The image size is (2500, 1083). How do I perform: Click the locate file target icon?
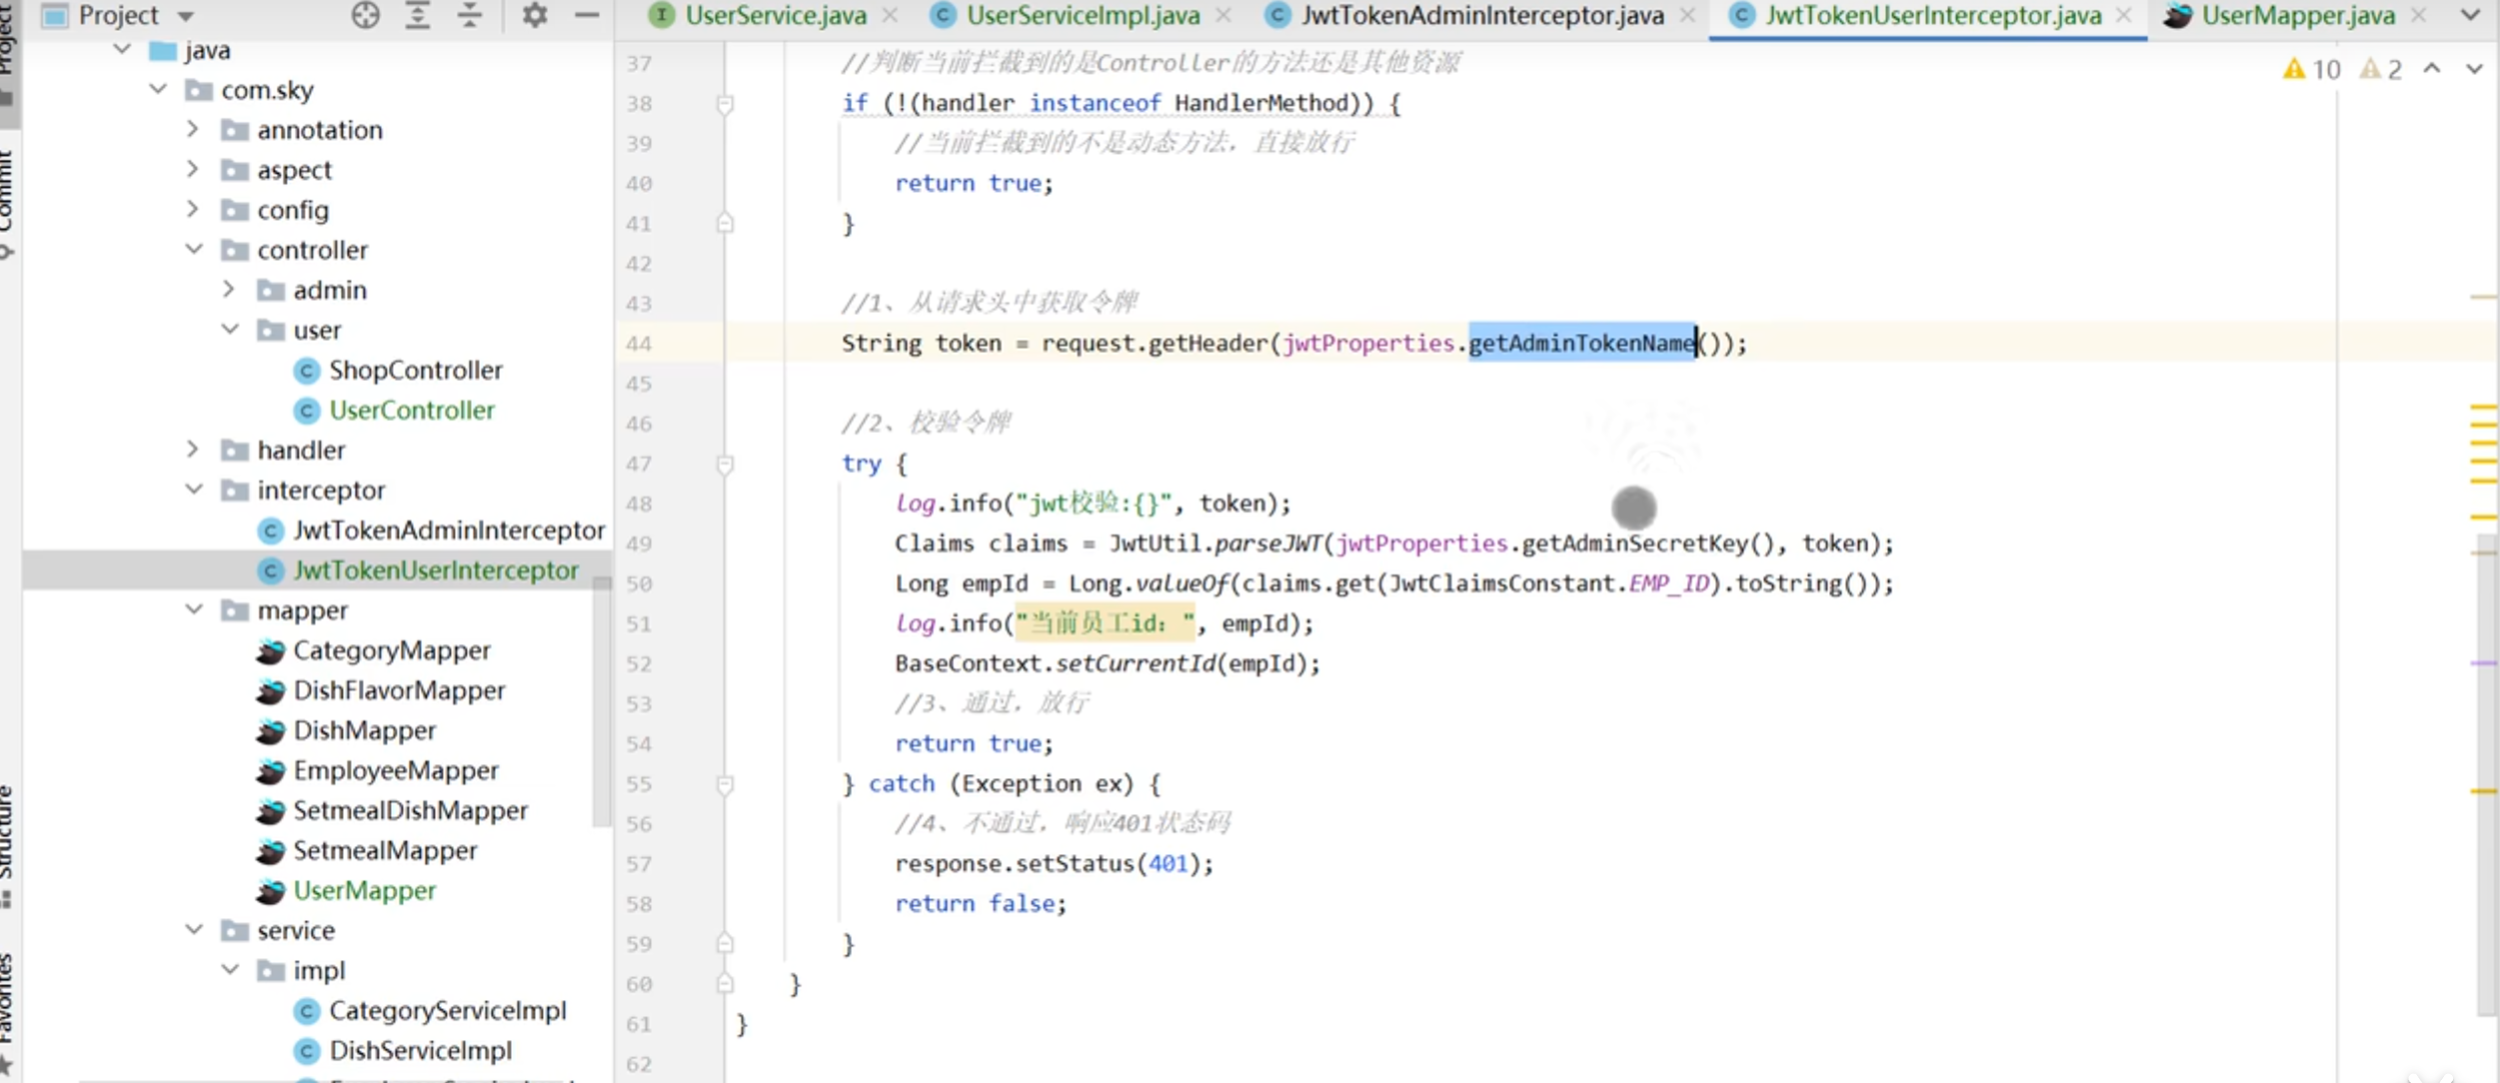pos(366,15)
